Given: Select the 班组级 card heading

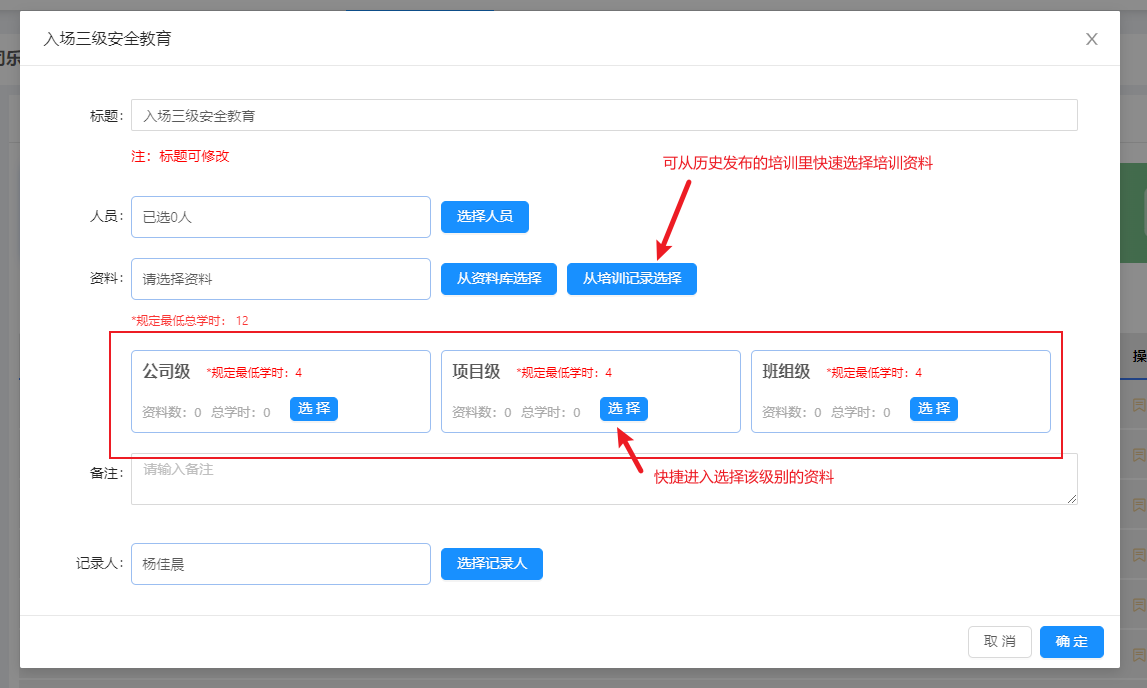Looking at the screenshot, I should point(786,372).
